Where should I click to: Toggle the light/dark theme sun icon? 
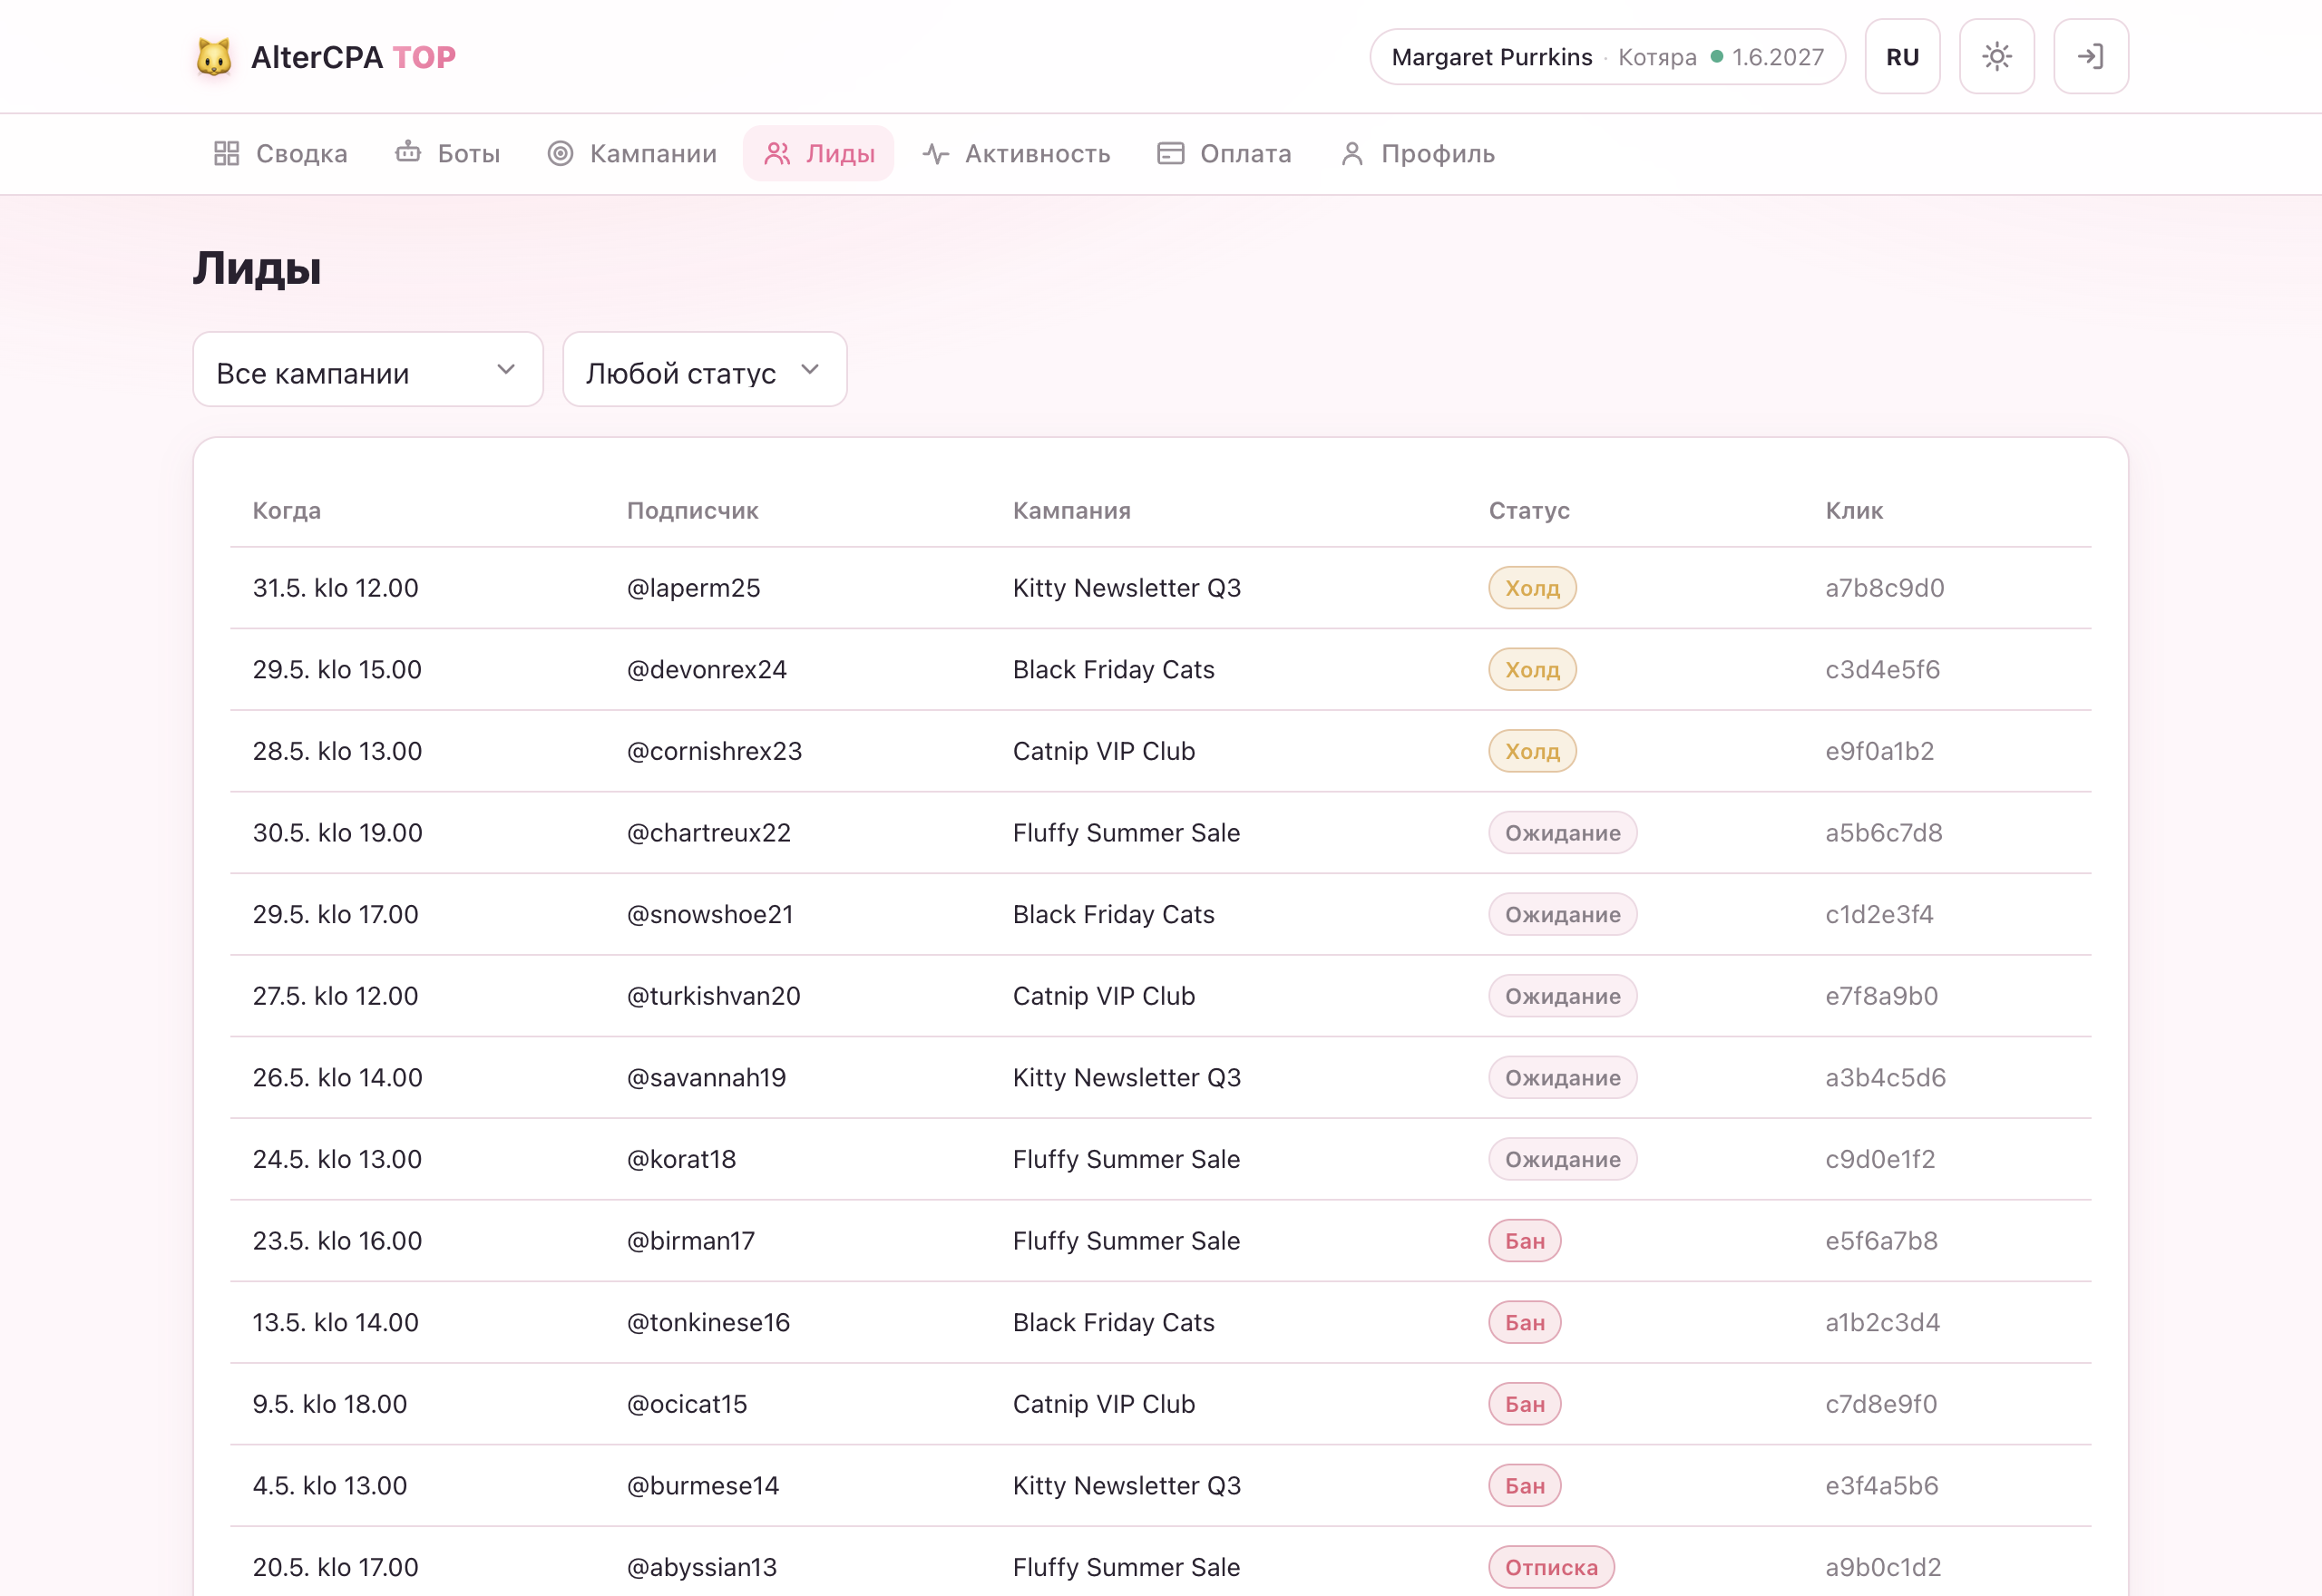(x=1996, y=57)
